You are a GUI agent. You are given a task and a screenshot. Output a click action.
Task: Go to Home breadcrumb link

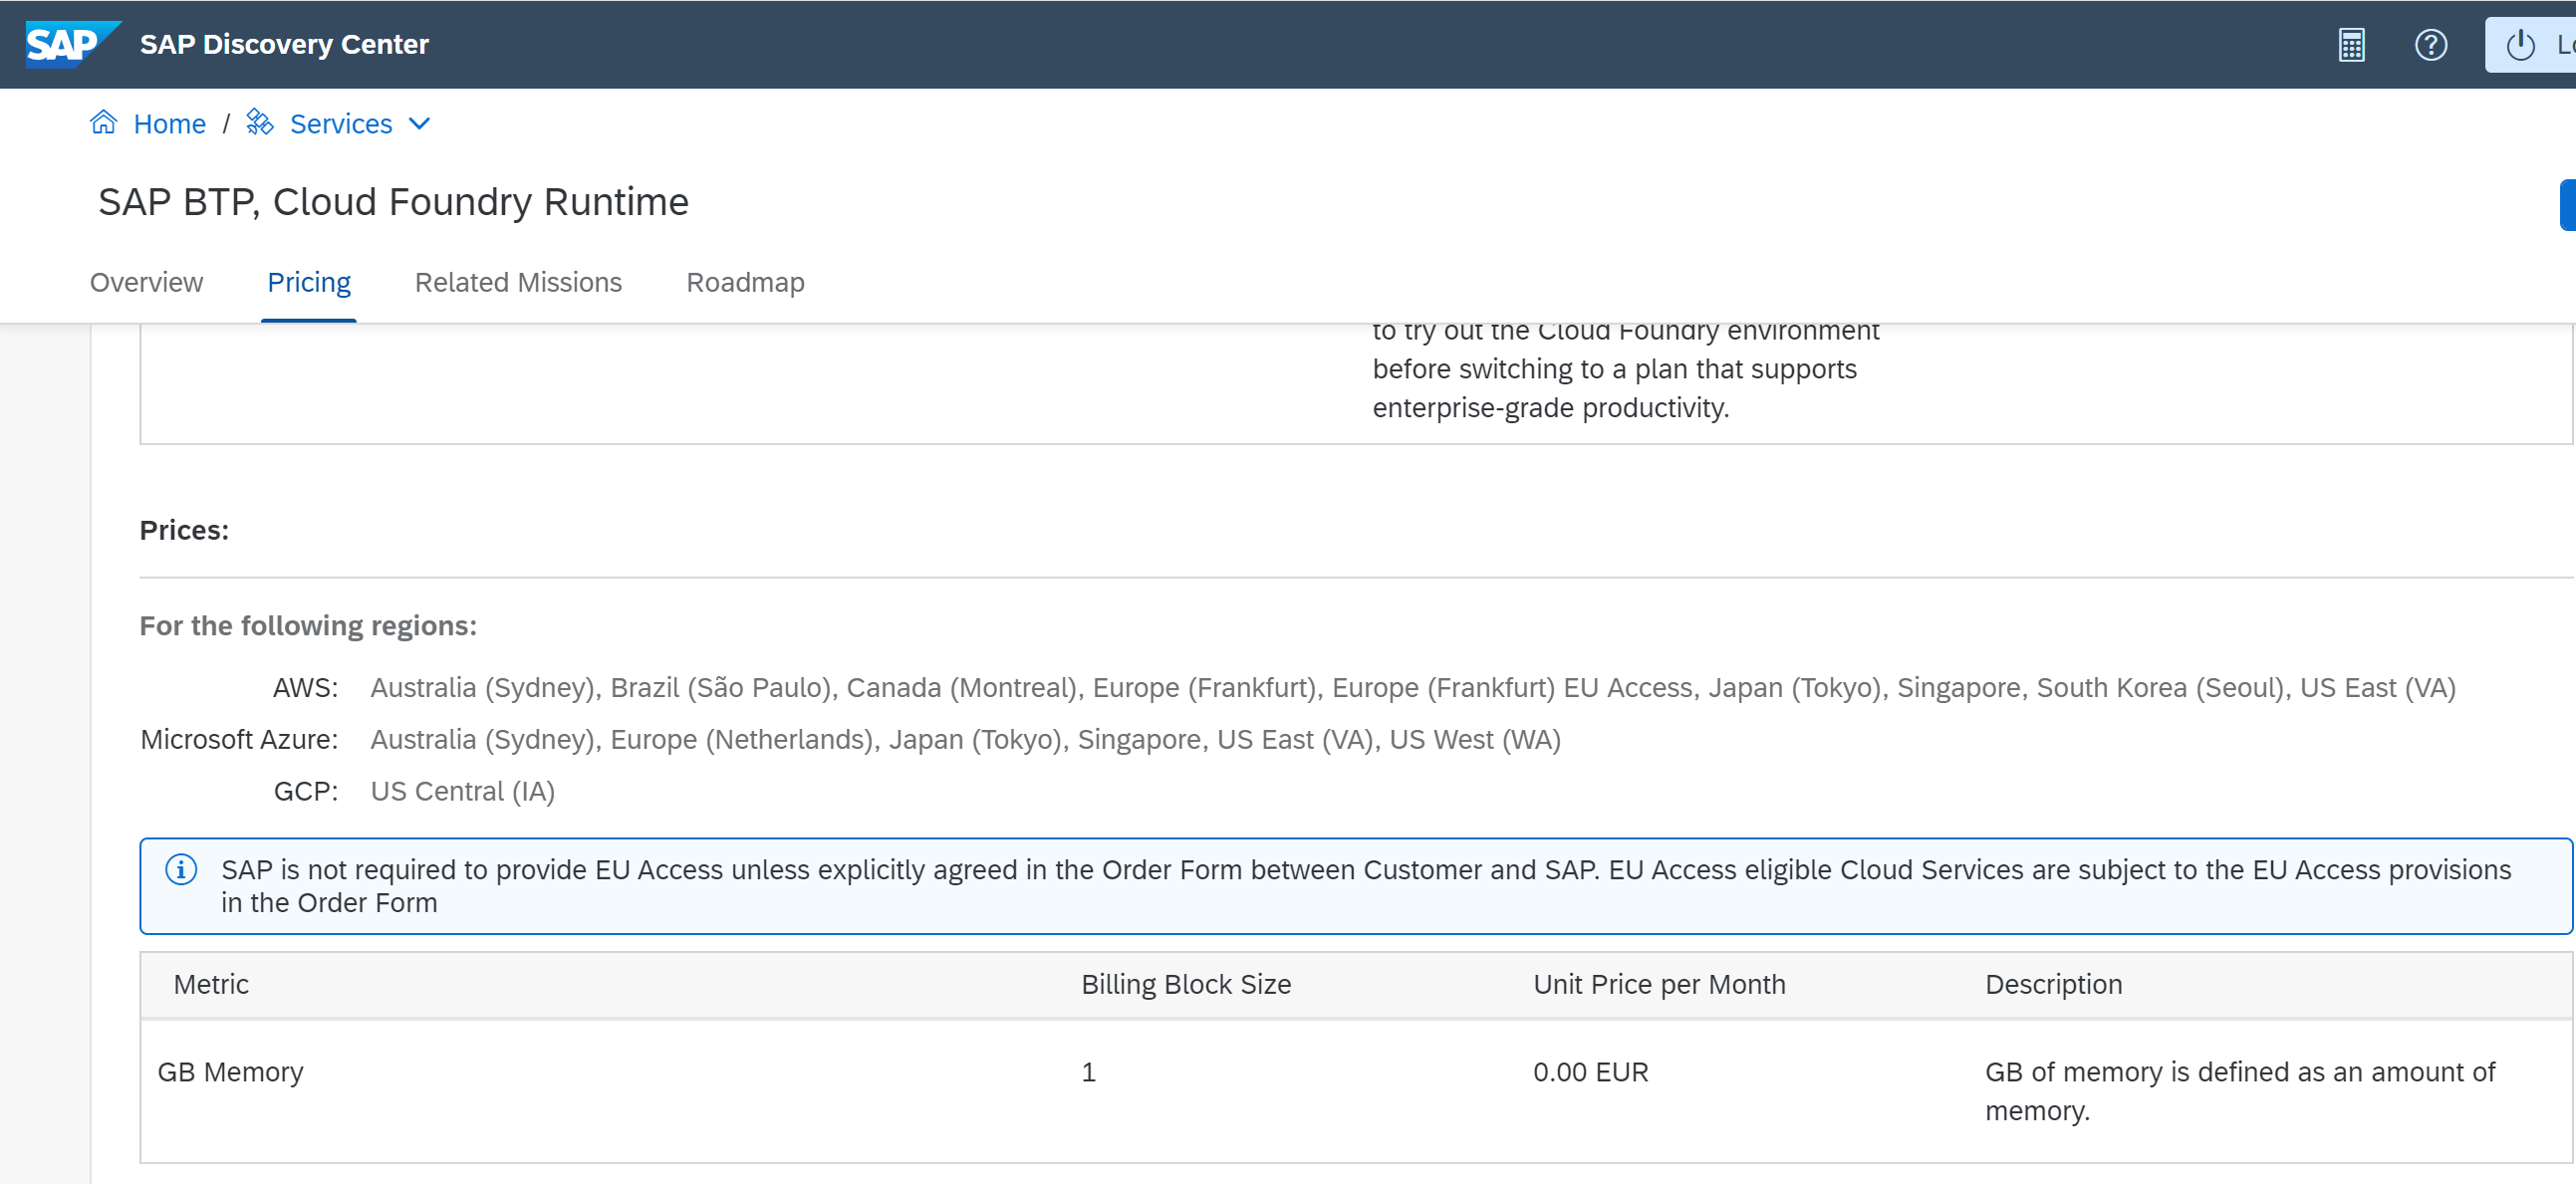[169, 123]
